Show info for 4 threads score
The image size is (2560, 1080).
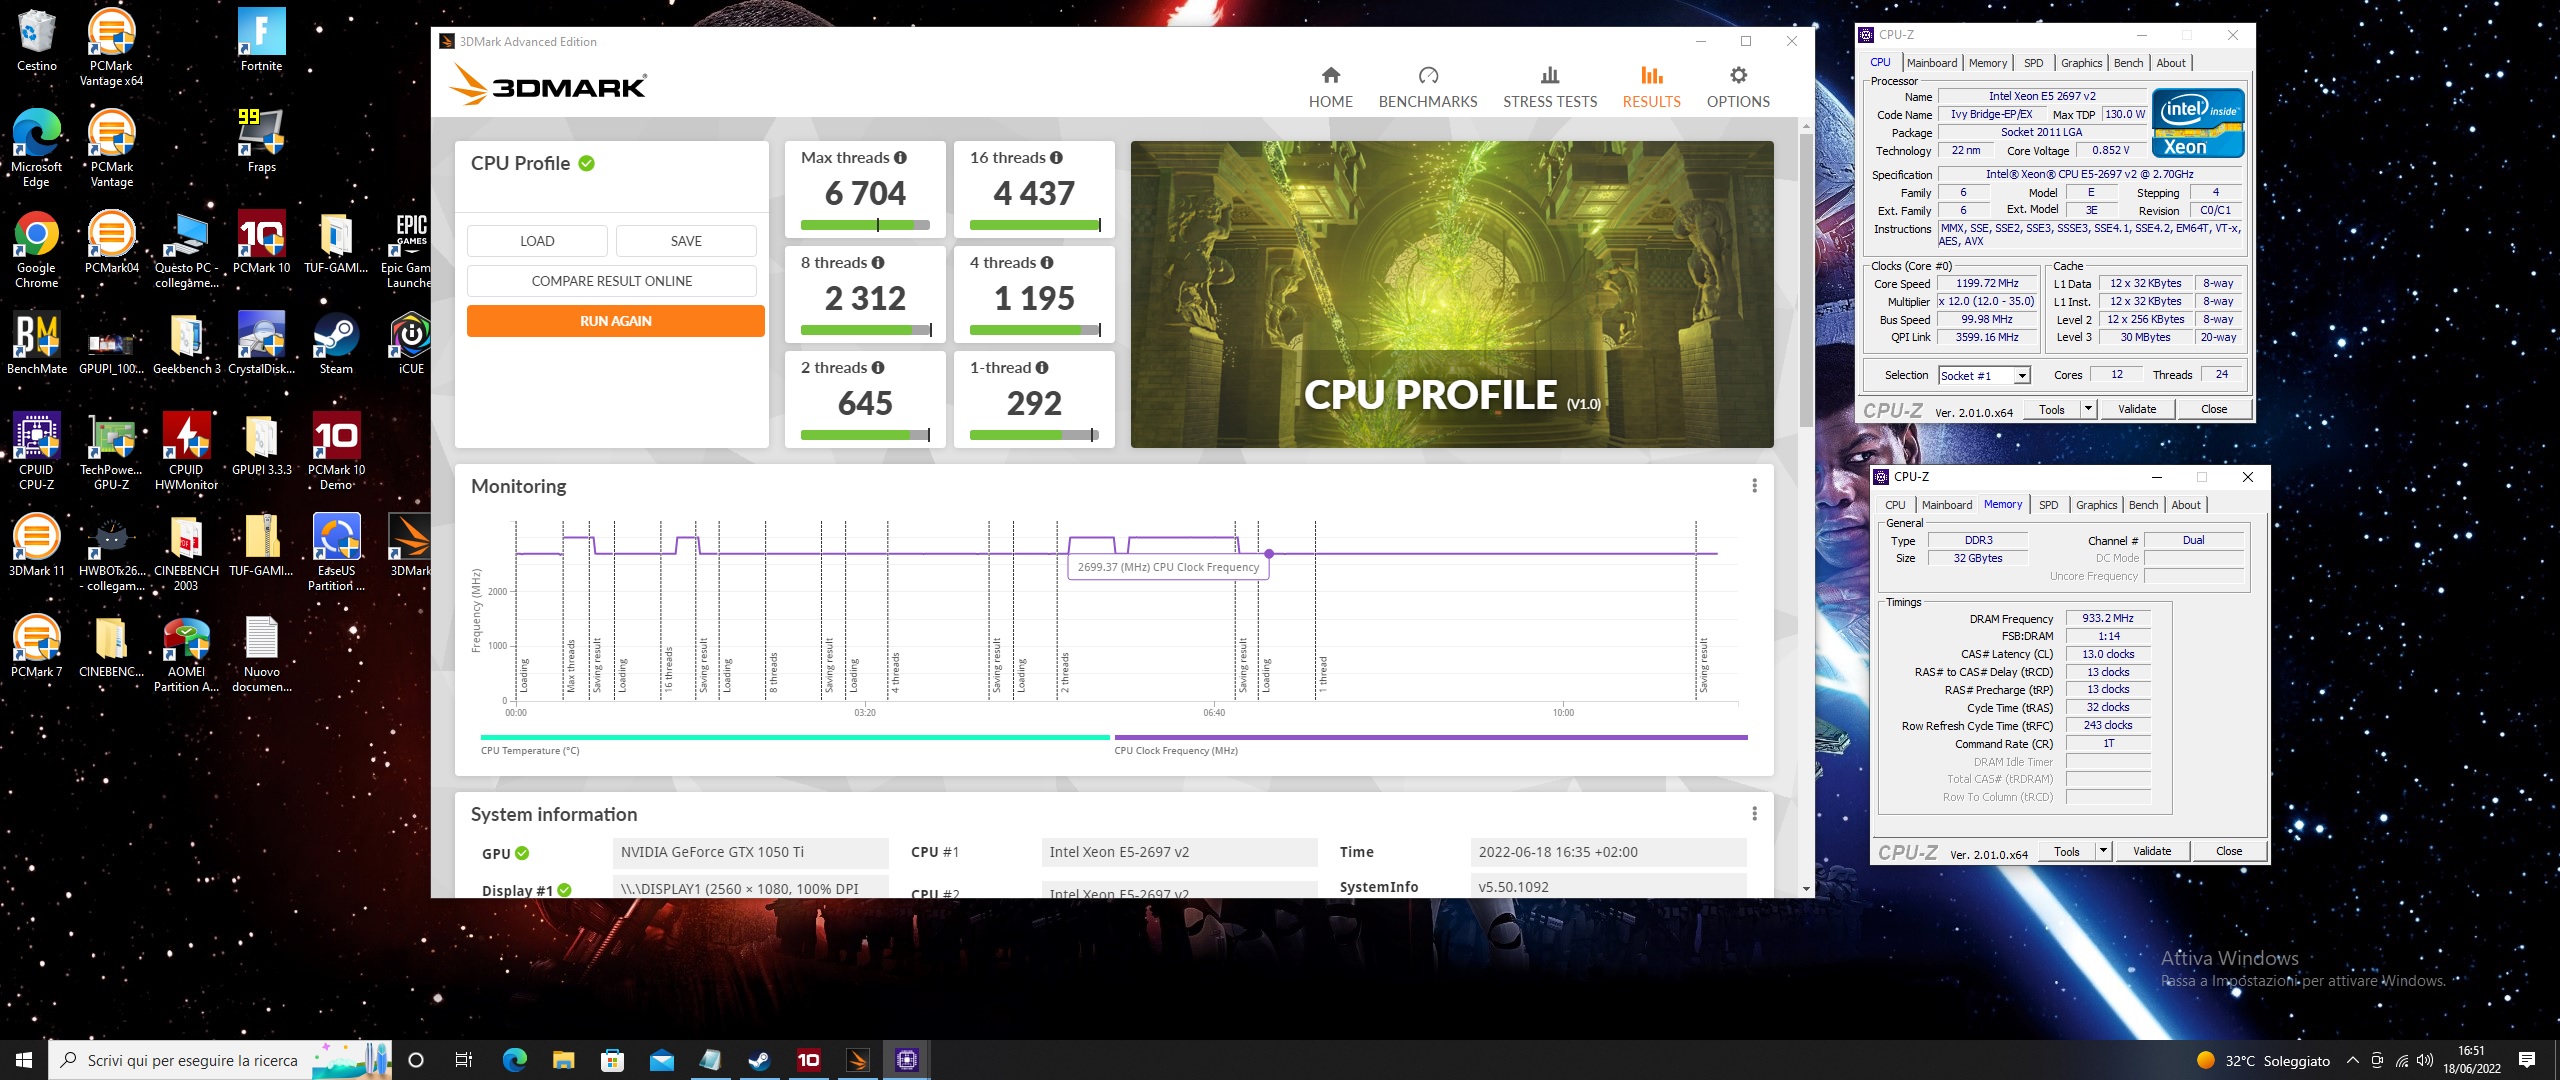click(1047, 263)
